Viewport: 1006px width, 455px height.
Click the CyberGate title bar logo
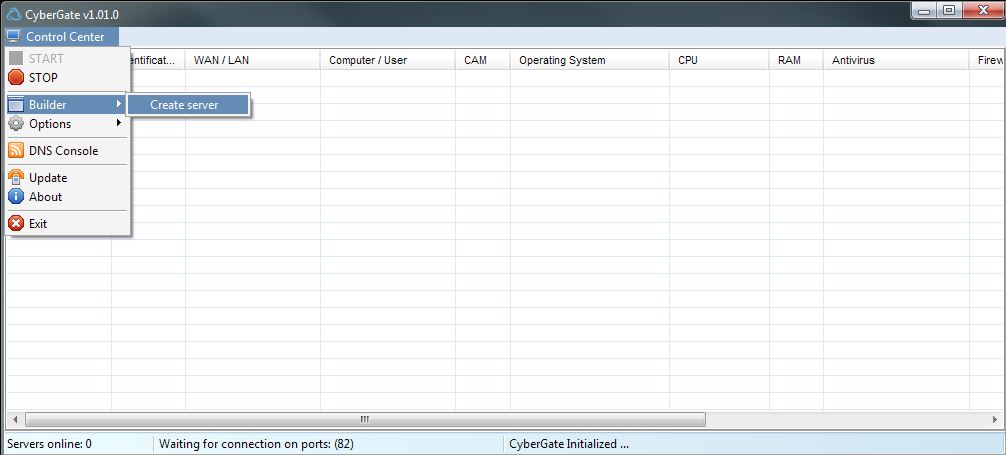13,14
